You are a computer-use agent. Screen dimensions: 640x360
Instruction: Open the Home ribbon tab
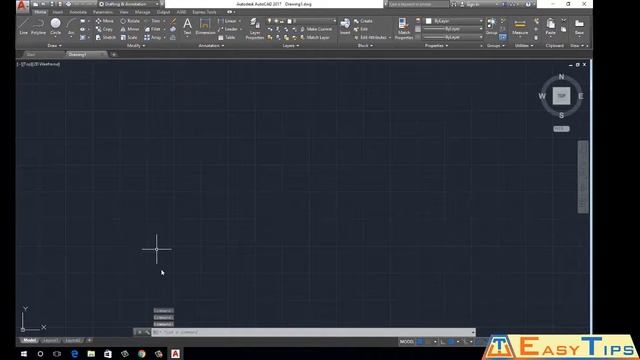coord(40,12)
